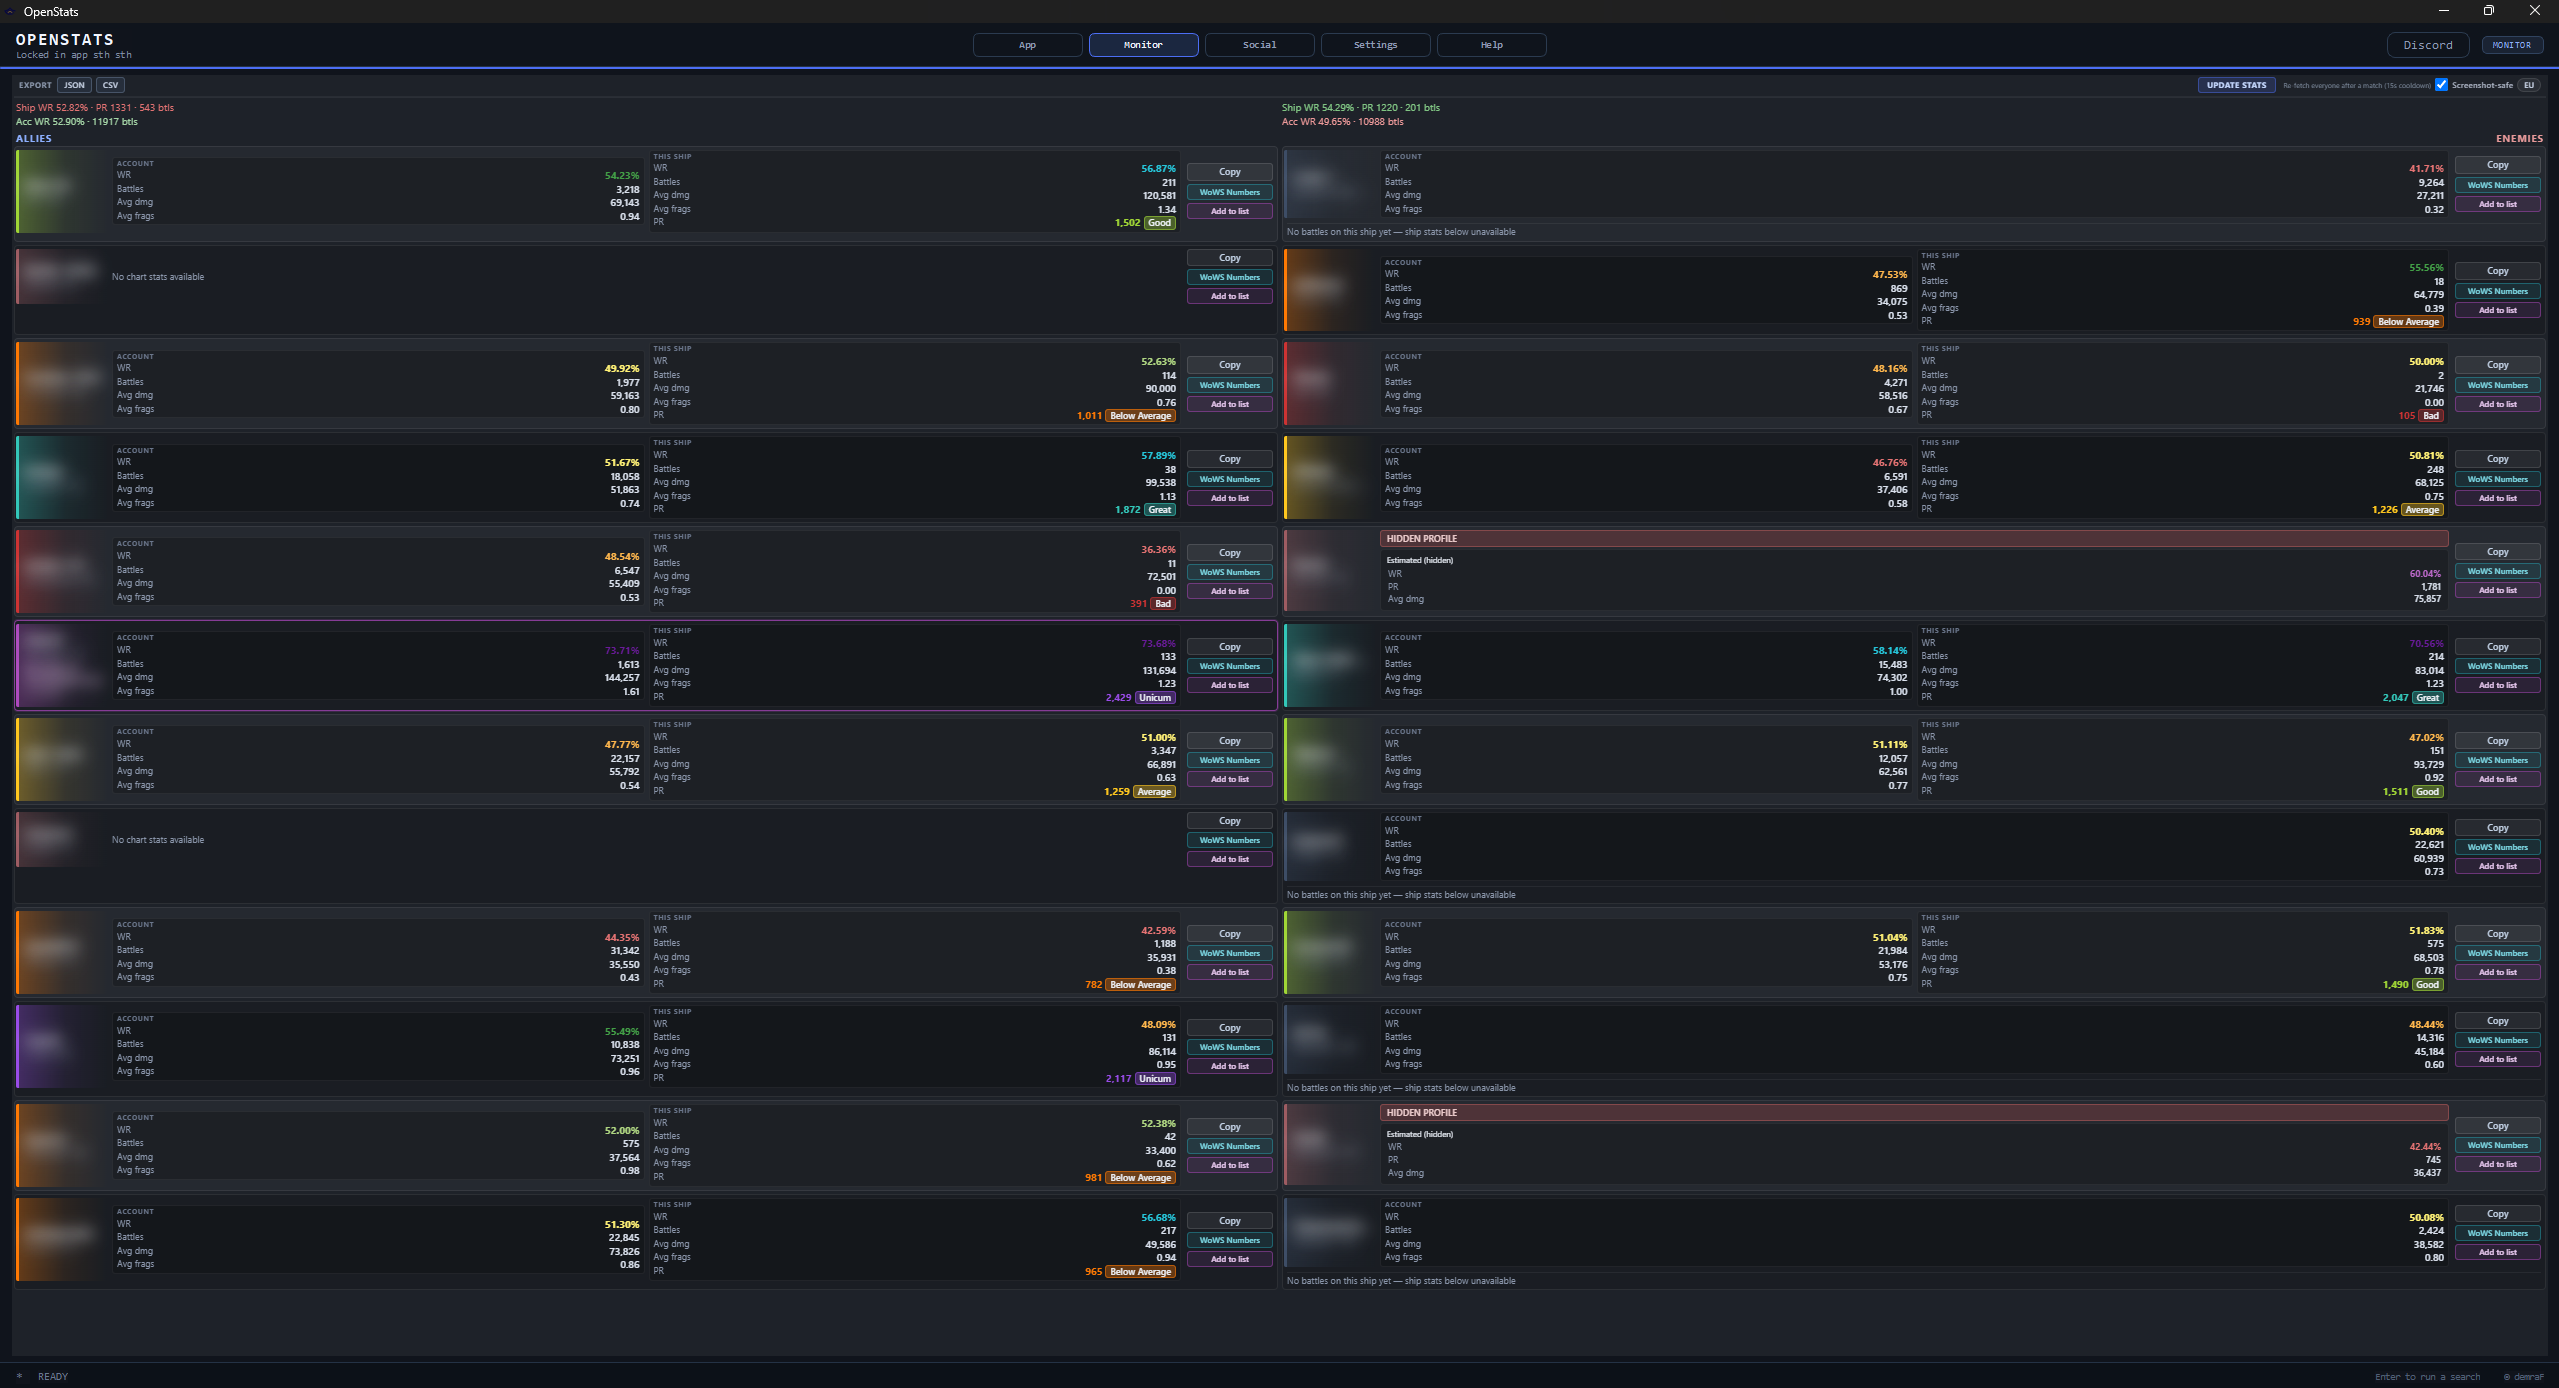Switch to the Settings tab

(1375, 44)
